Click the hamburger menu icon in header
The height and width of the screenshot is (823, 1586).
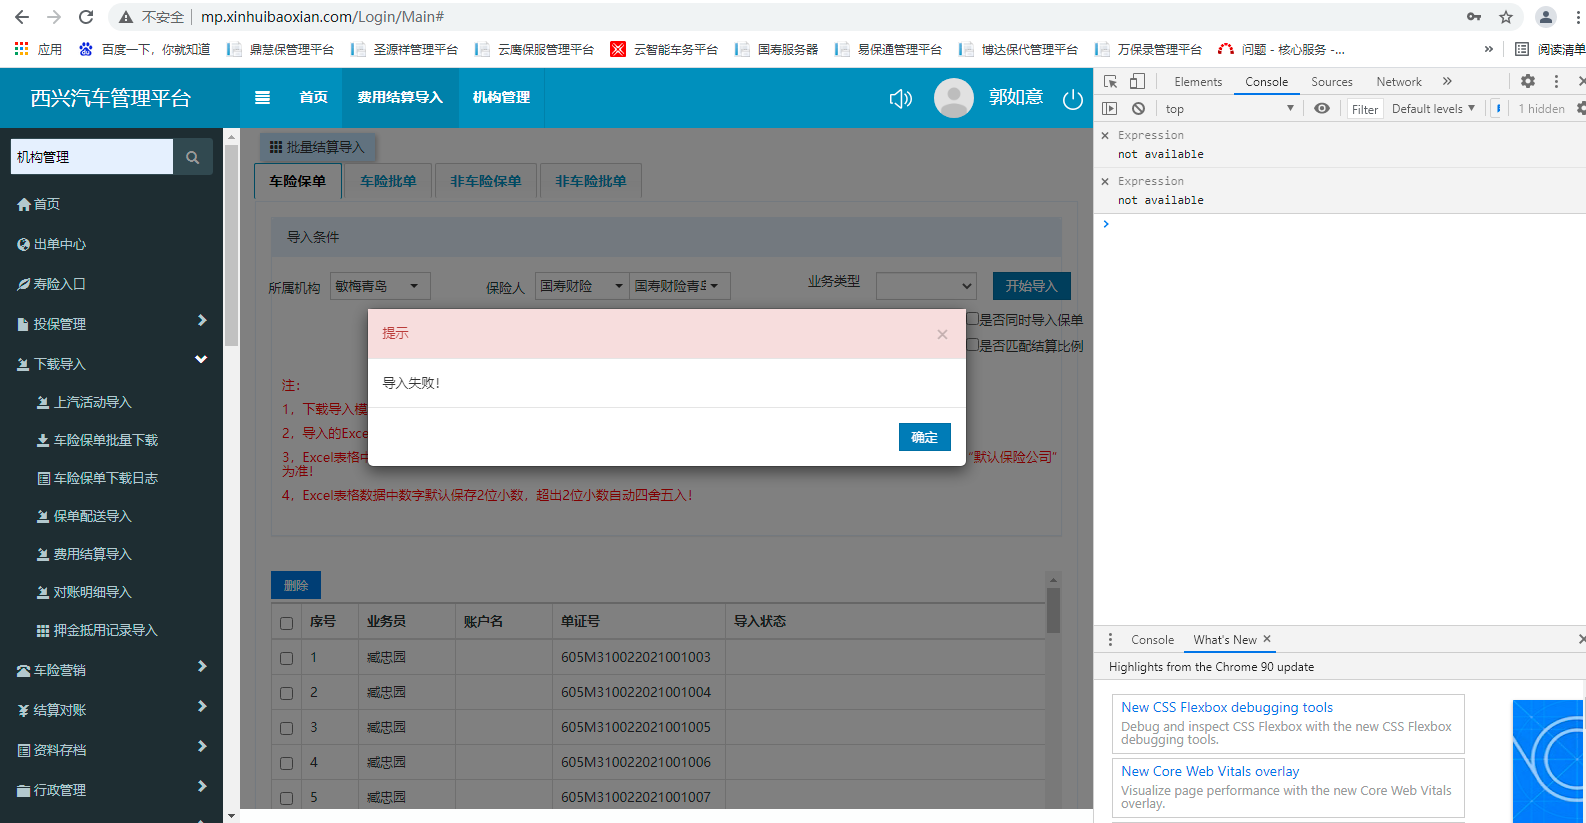pyautogui.click(x=262, y=97)
